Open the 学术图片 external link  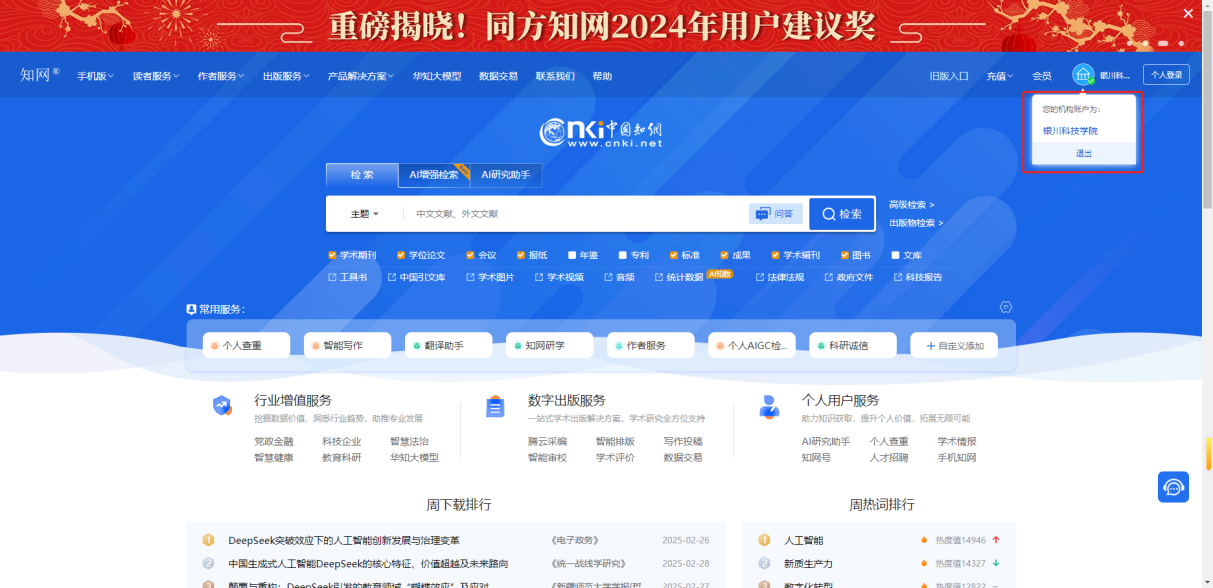(489, 277)
